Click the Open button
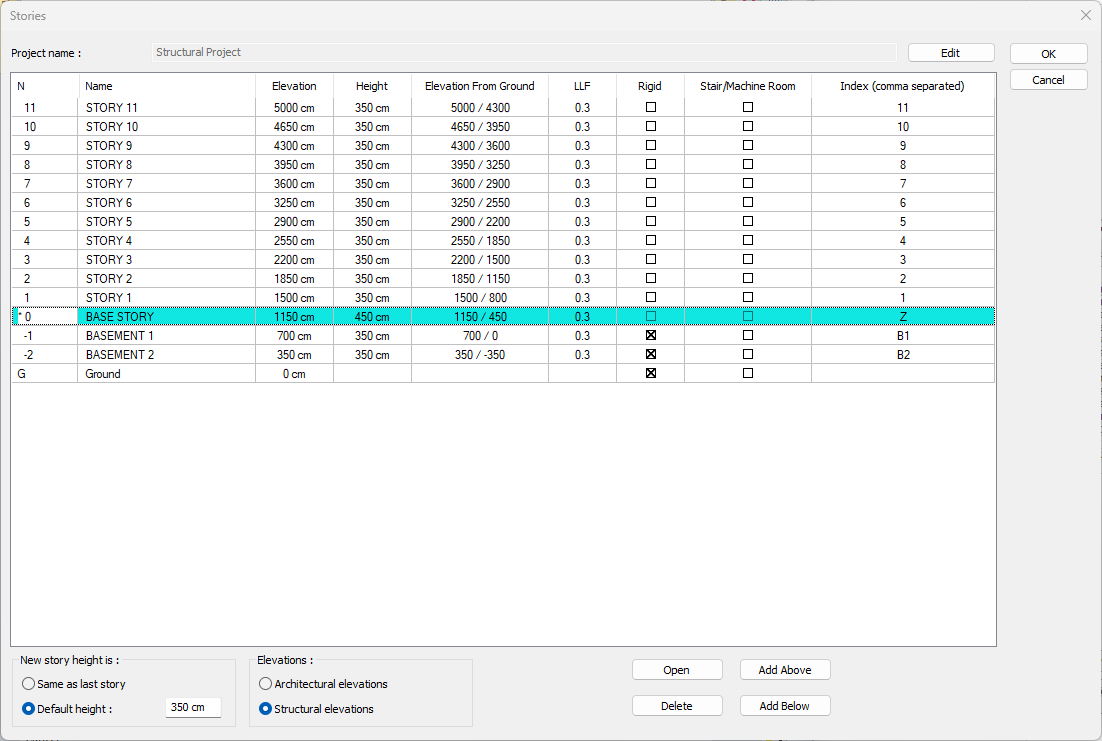This screenshot has width=1102, height=741. click(x=676, y=670)
